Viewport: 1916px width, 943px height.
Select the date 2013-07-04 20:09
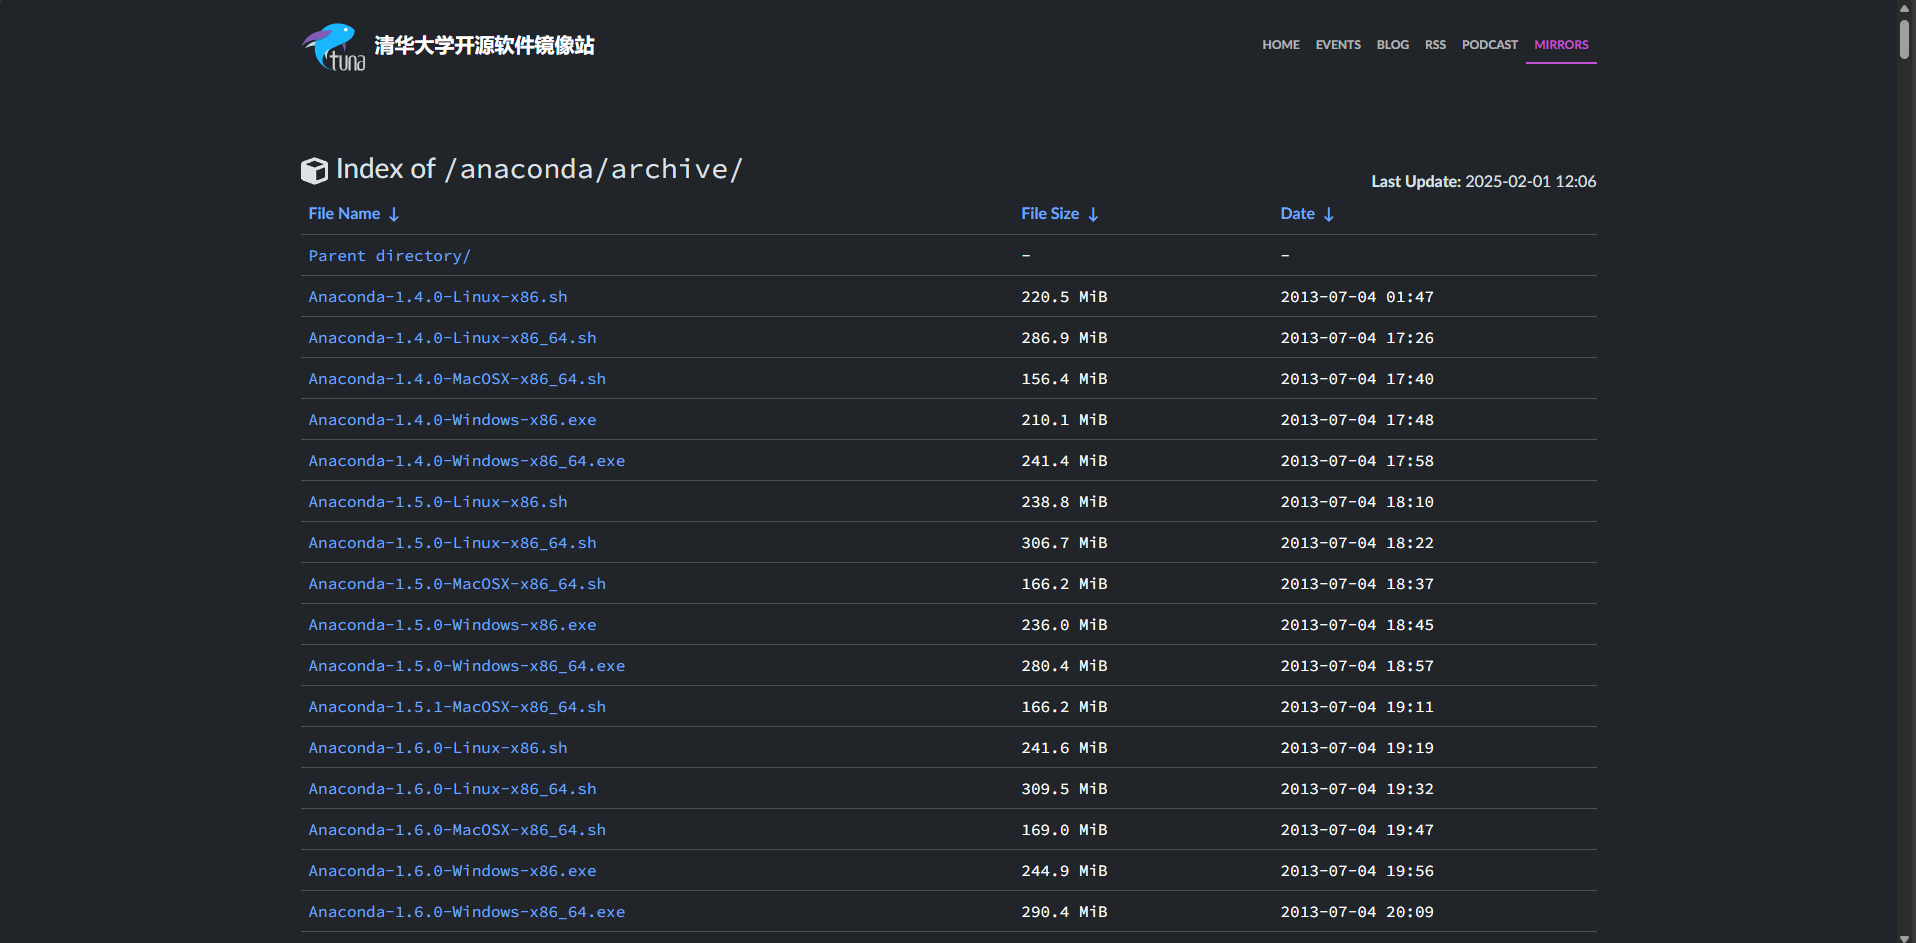tap(1357, 912)
